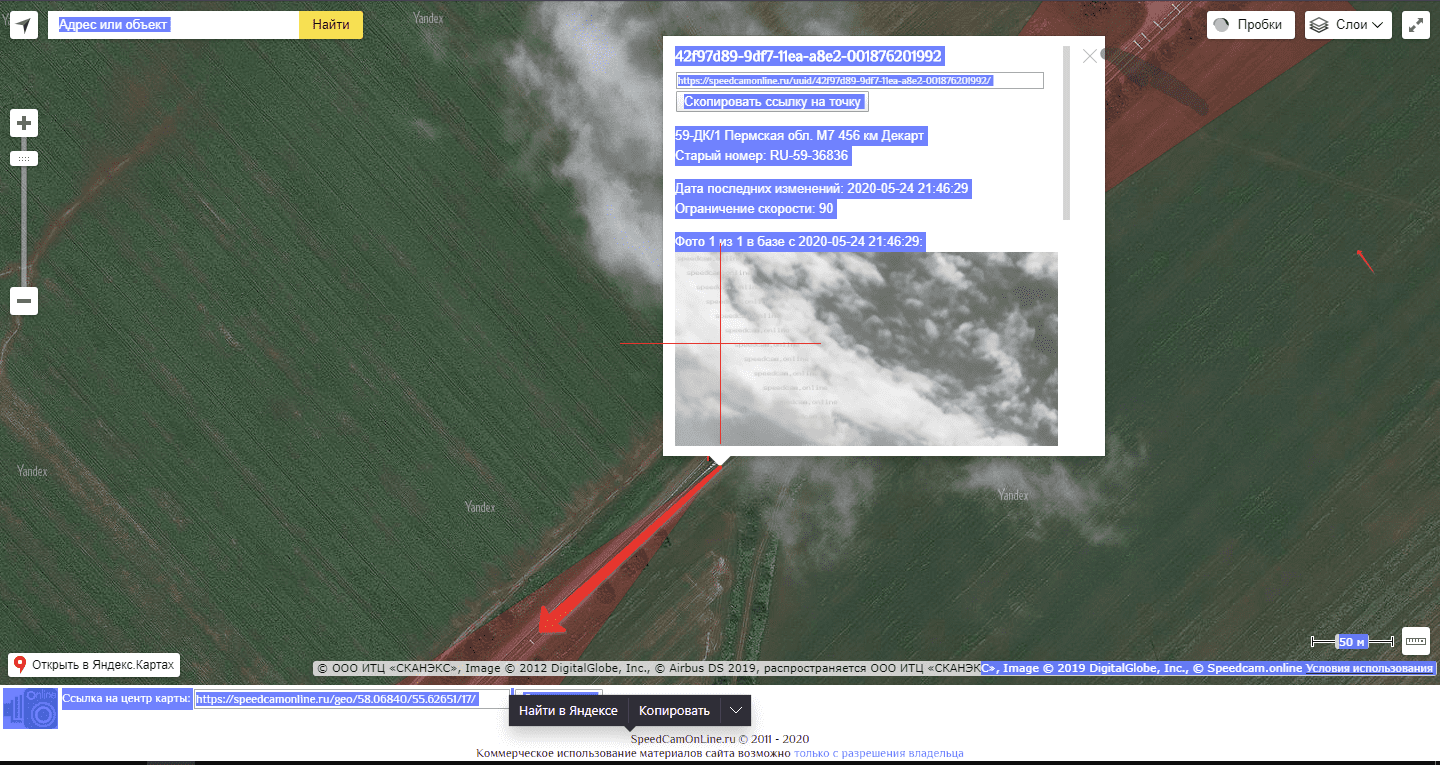Close the camera info balloon

click(1090, 56)
